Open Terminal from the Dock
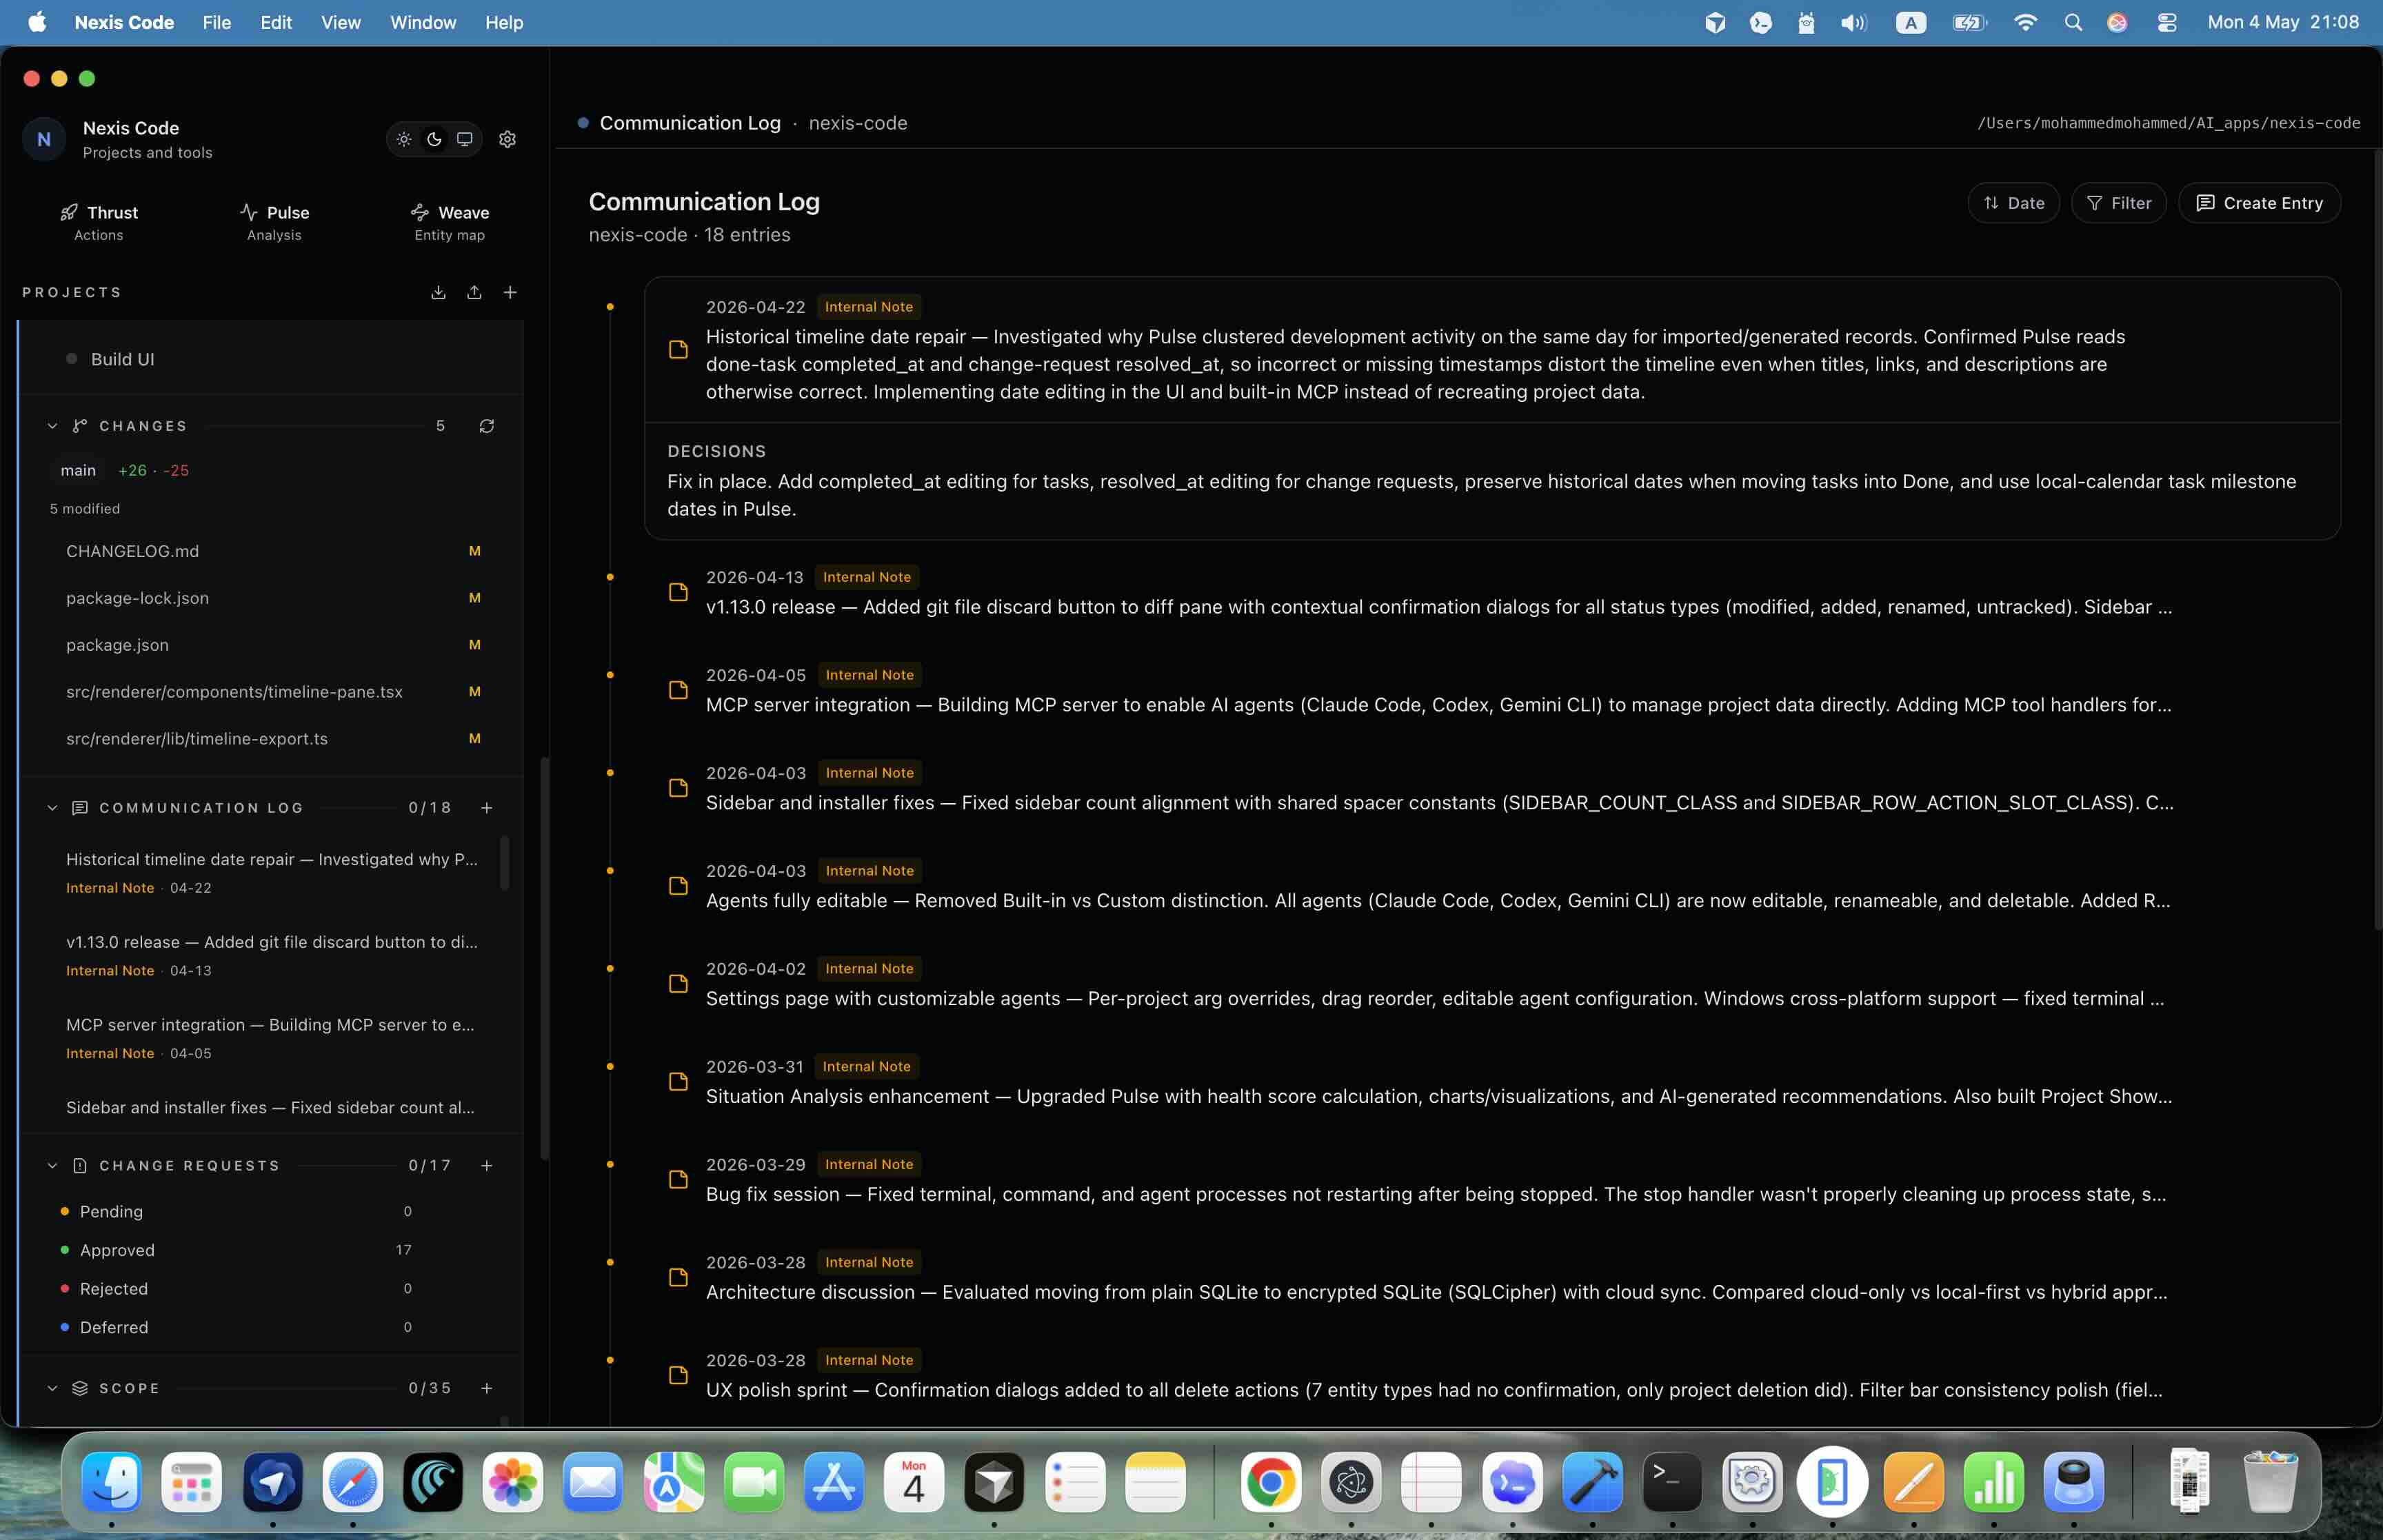This screenshot has width=2383, height=1540. pyautogui.click(x=1672, y=1482)
